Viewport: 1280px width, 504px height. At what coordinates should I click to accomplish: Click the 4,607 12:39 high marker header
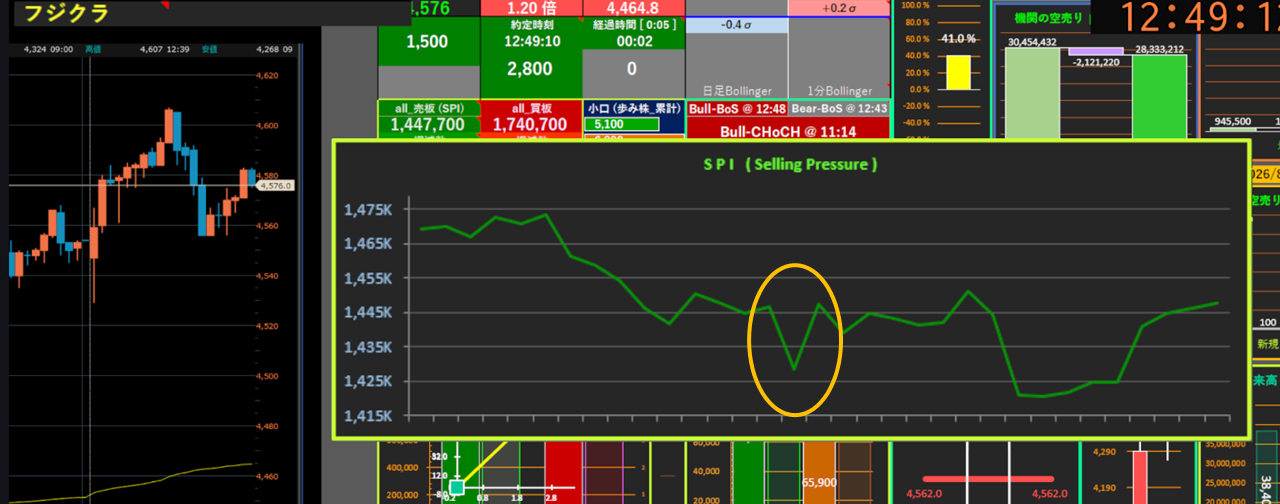pos(166,48)
